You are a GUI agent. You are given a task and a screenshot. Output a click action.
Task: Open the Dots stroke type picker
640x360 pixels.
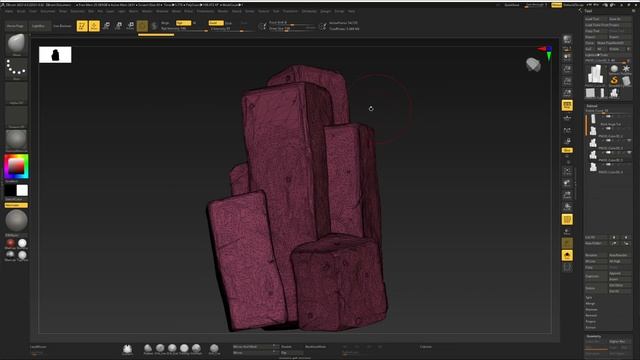(16, 69)
